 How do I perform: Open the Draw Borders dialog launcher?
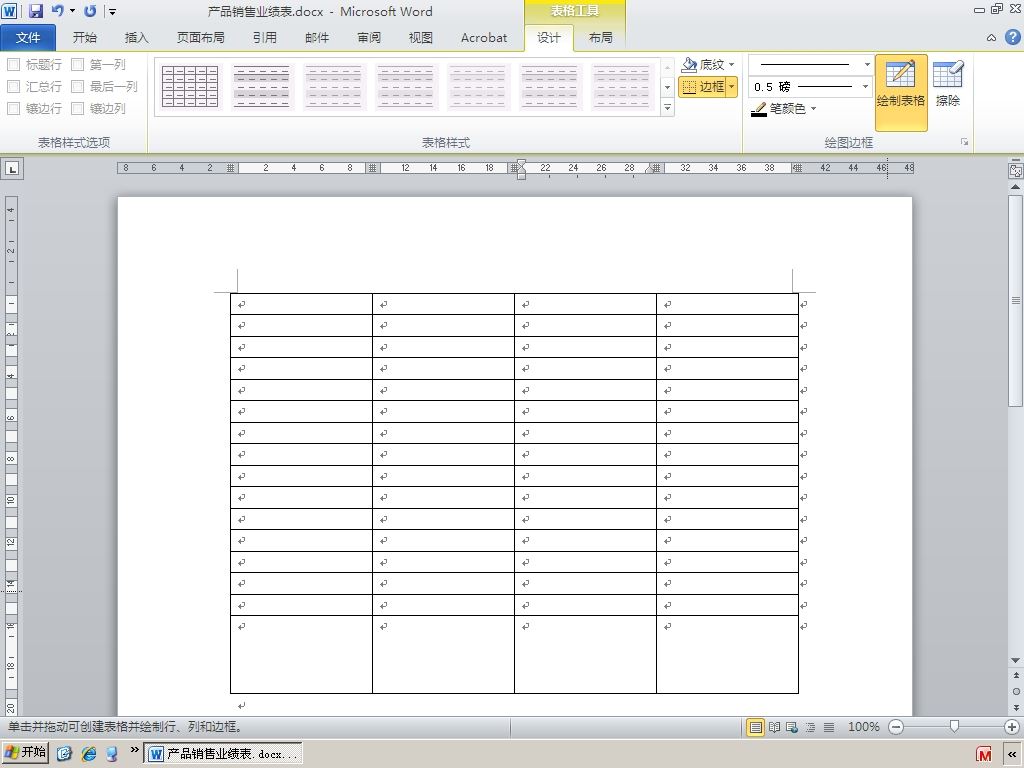tap(965, 142)
